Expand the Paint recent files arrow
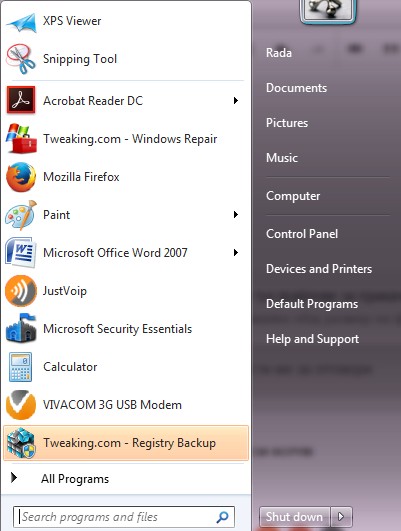The height and width of the screenshot is (531, 401). coord(236,215)
